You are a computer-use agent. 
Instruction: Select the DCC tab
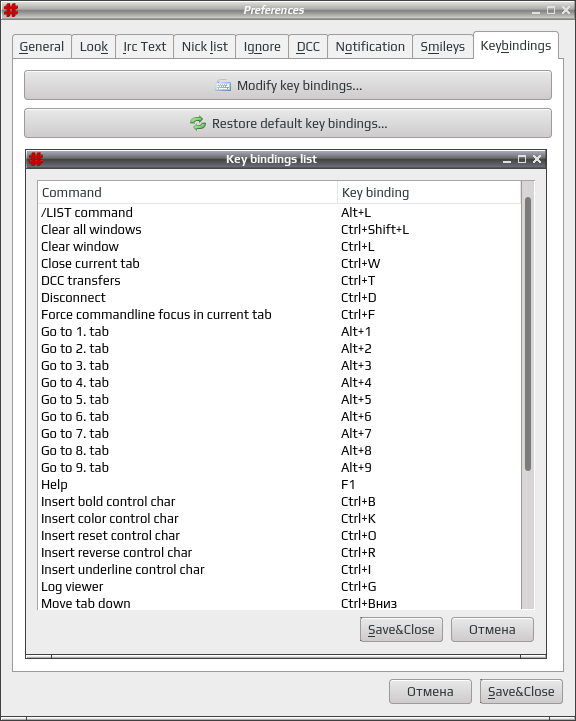click(x=308, y=46)
